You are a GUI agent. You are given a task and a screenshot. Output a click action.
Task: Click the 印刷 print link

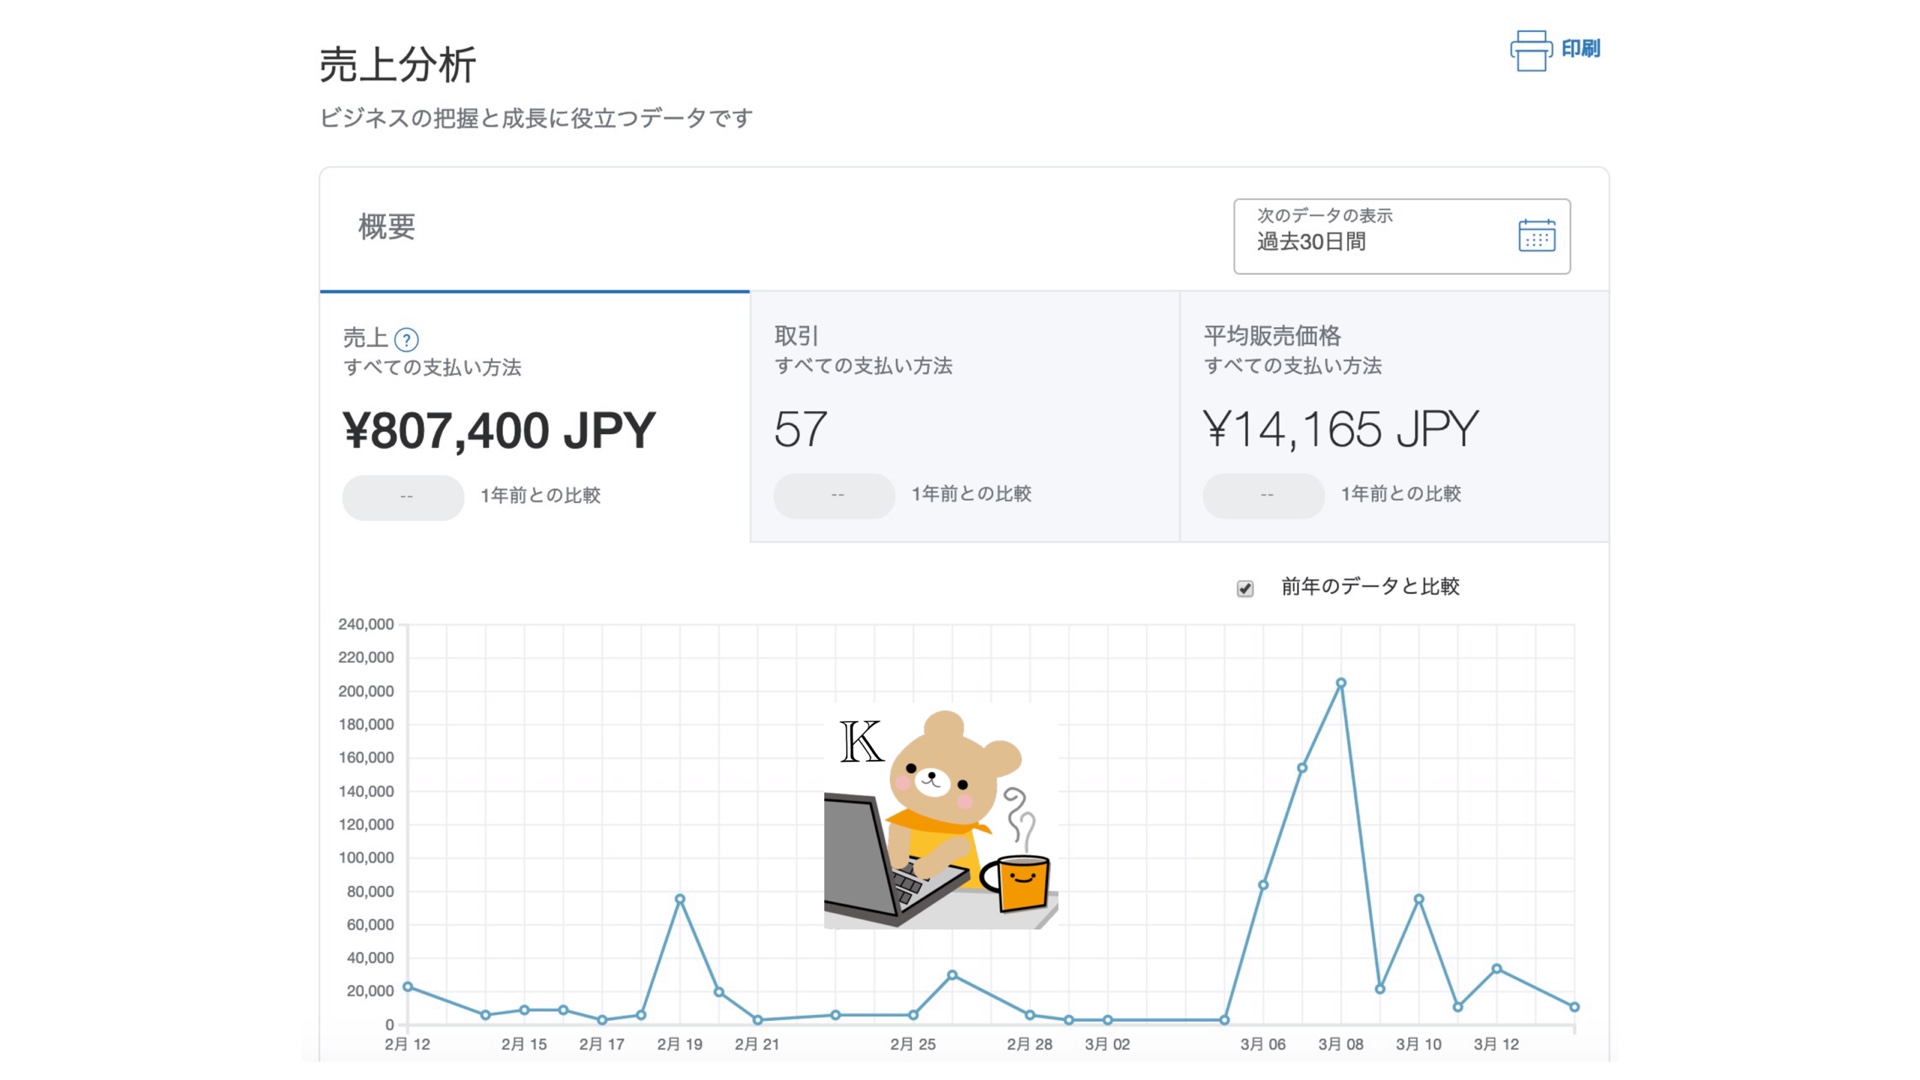coord(1580,49)
